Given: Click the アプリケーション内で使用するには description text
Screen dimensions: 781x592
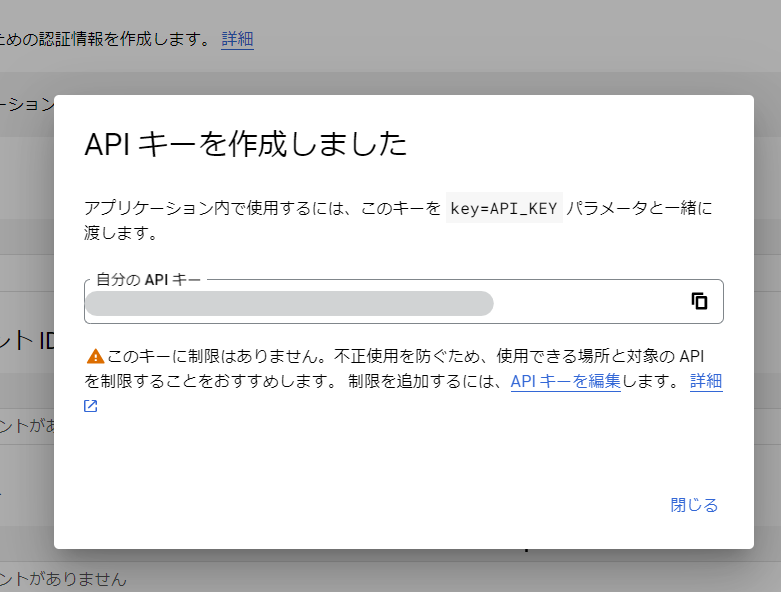Looking at the screenshot, I should (262, 208).
